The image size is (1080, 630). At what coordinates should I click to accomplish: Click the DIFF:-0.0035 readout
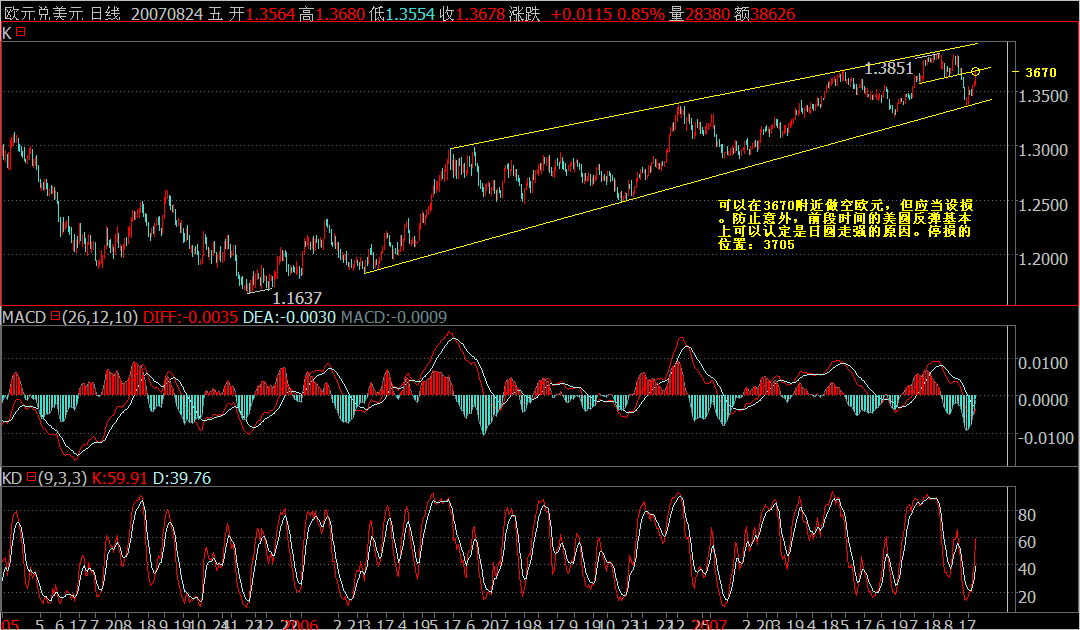tap(190, 317)
